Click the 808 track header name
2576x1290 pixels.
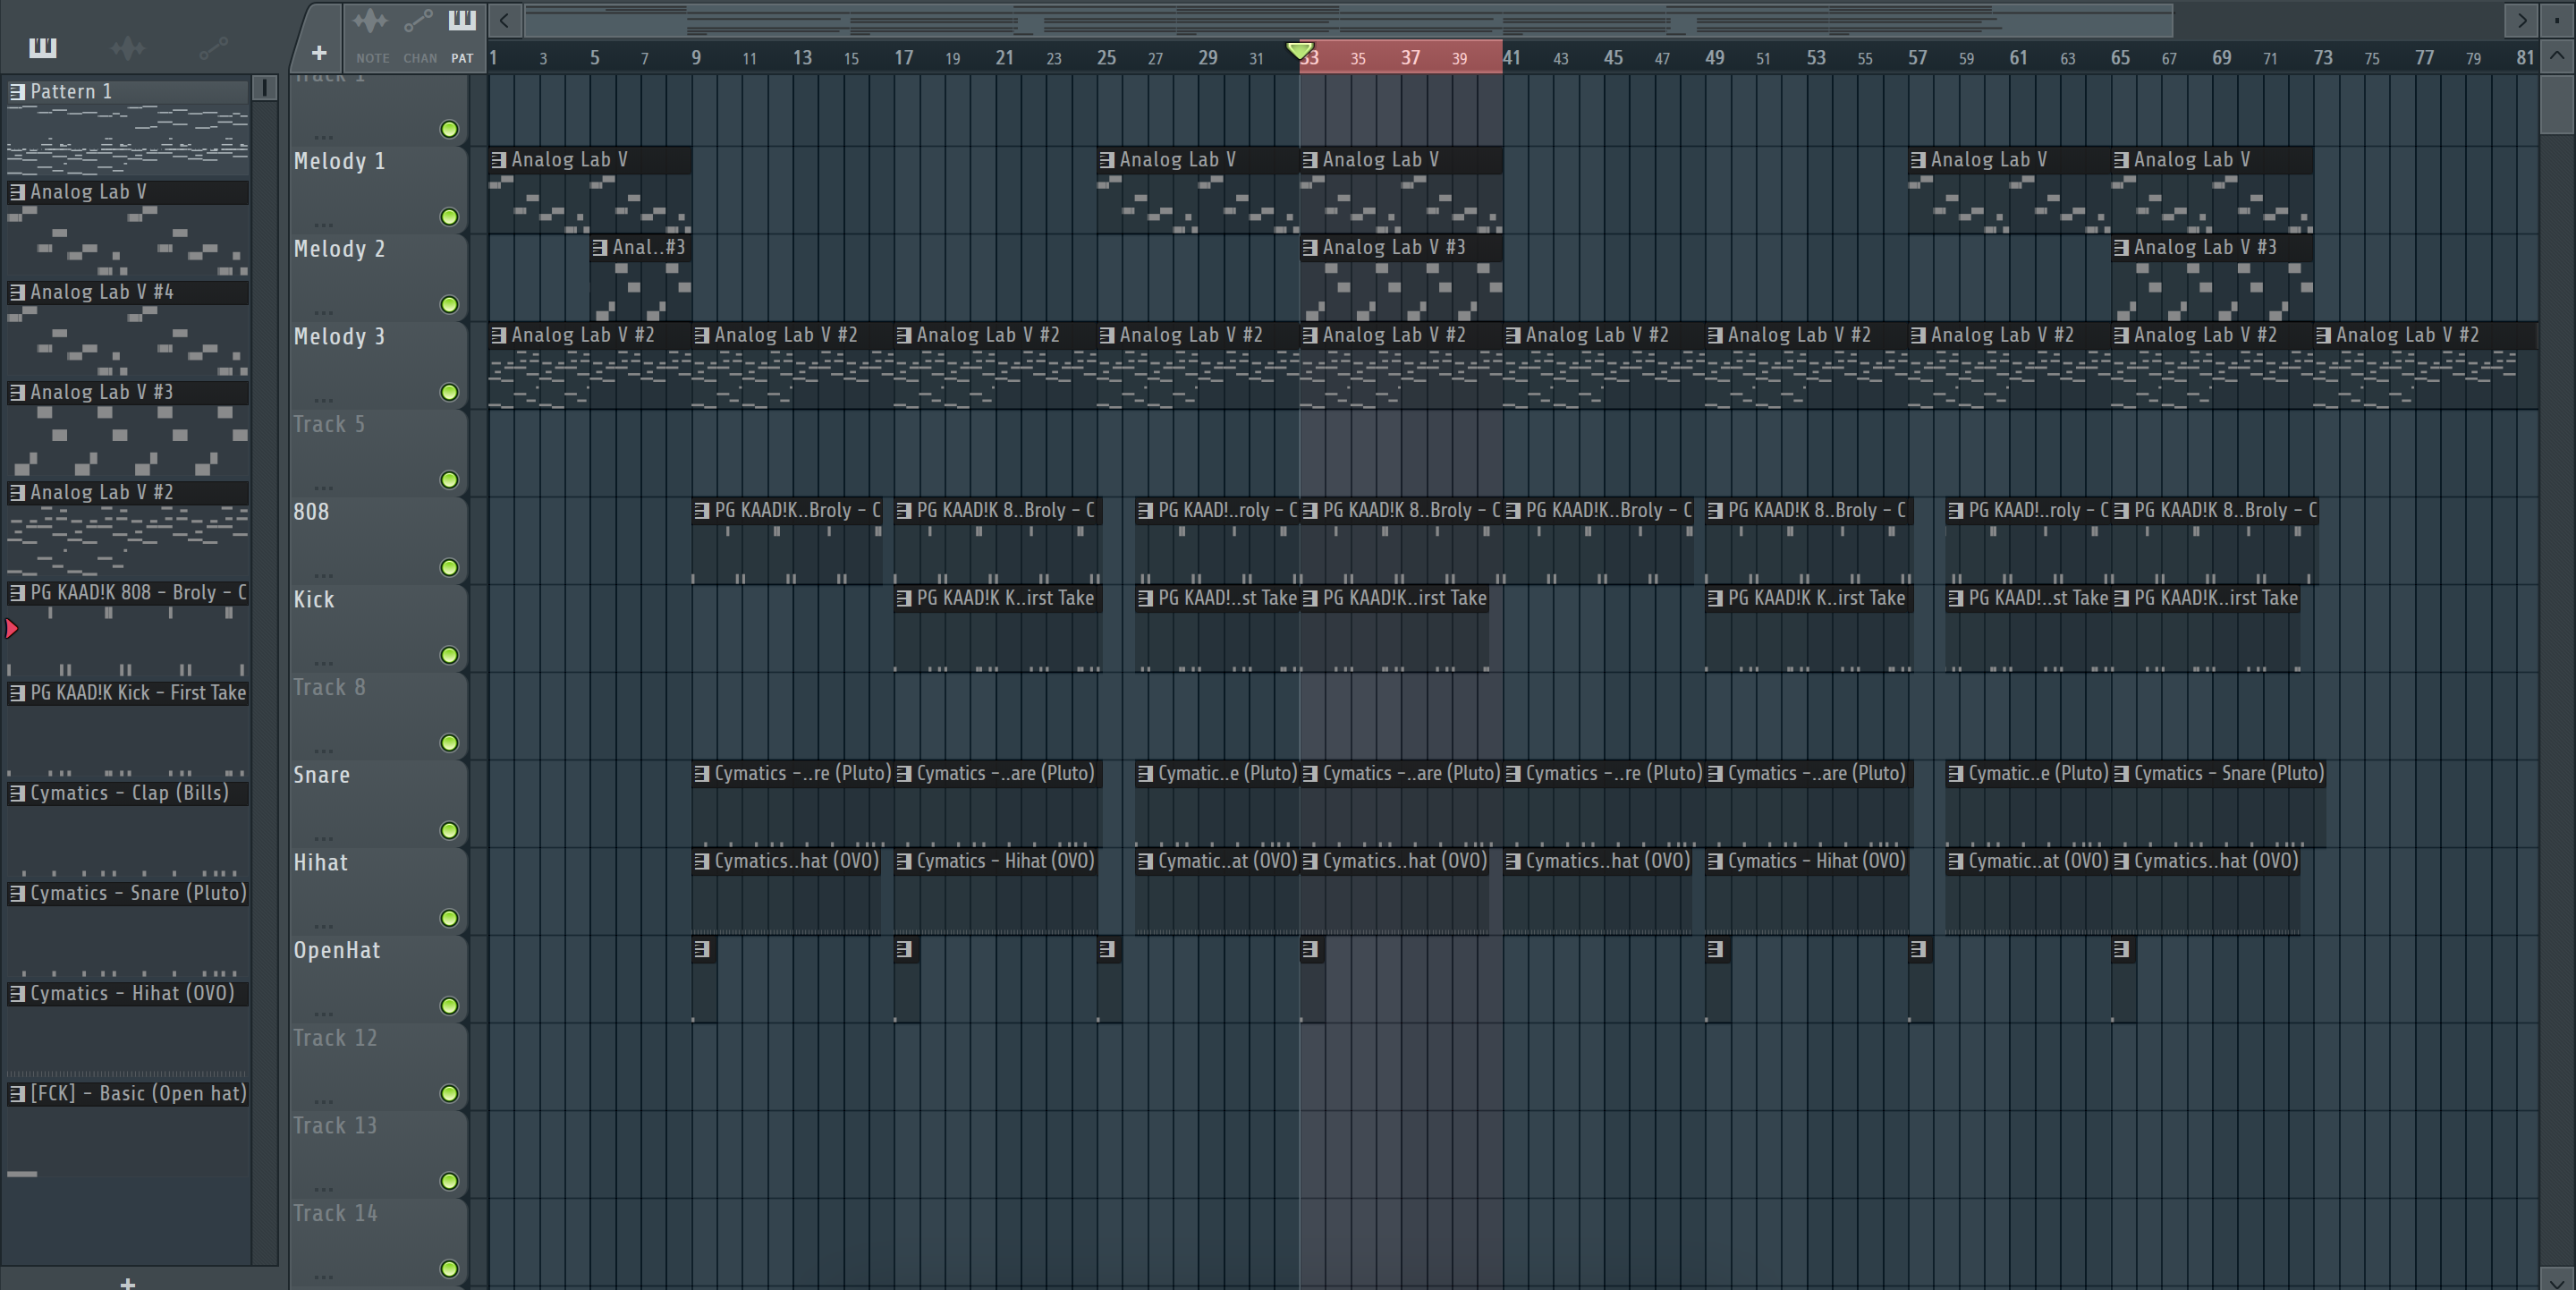311,512
